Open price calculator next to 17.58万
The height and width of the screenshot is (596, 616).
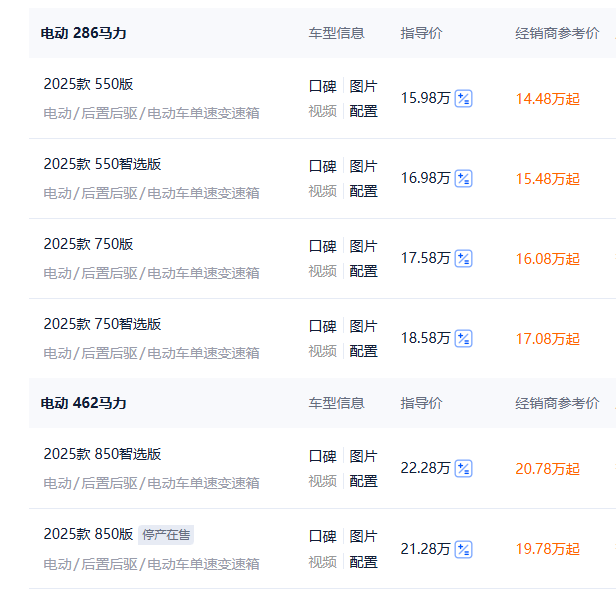click(x=463, y=258)
